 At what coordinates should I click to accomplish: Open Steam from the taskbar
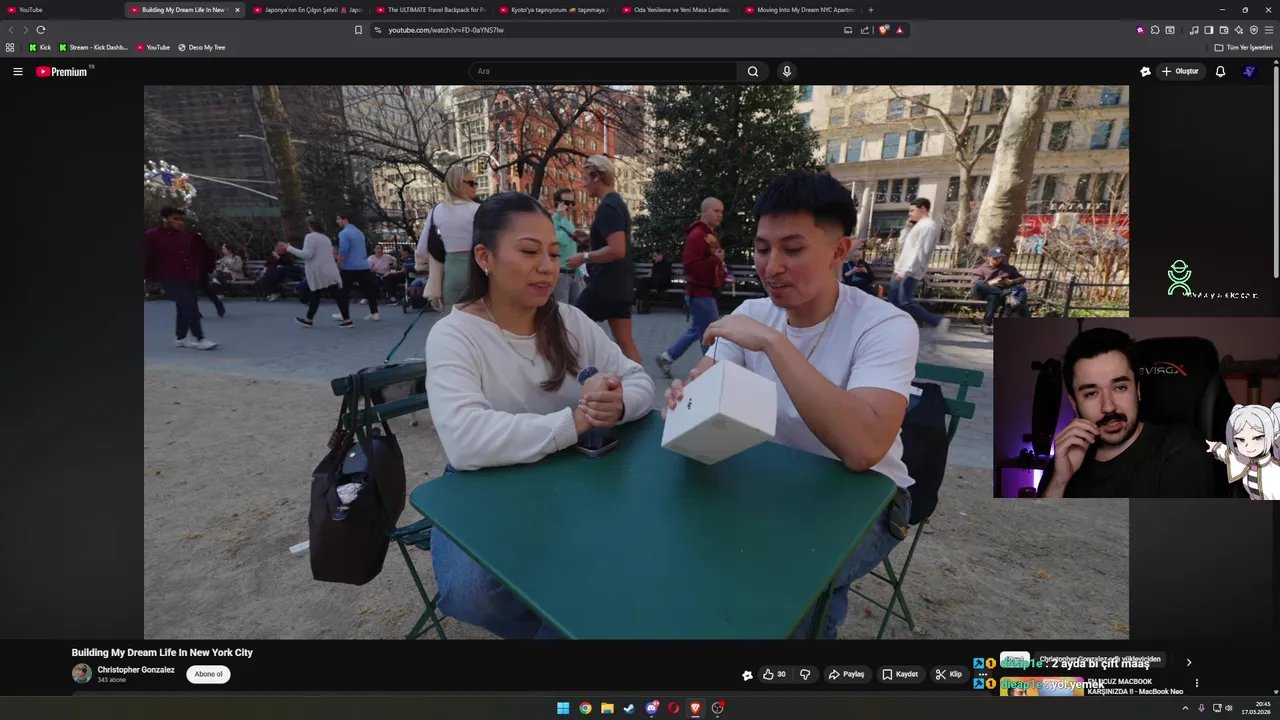tap(629, 708)
